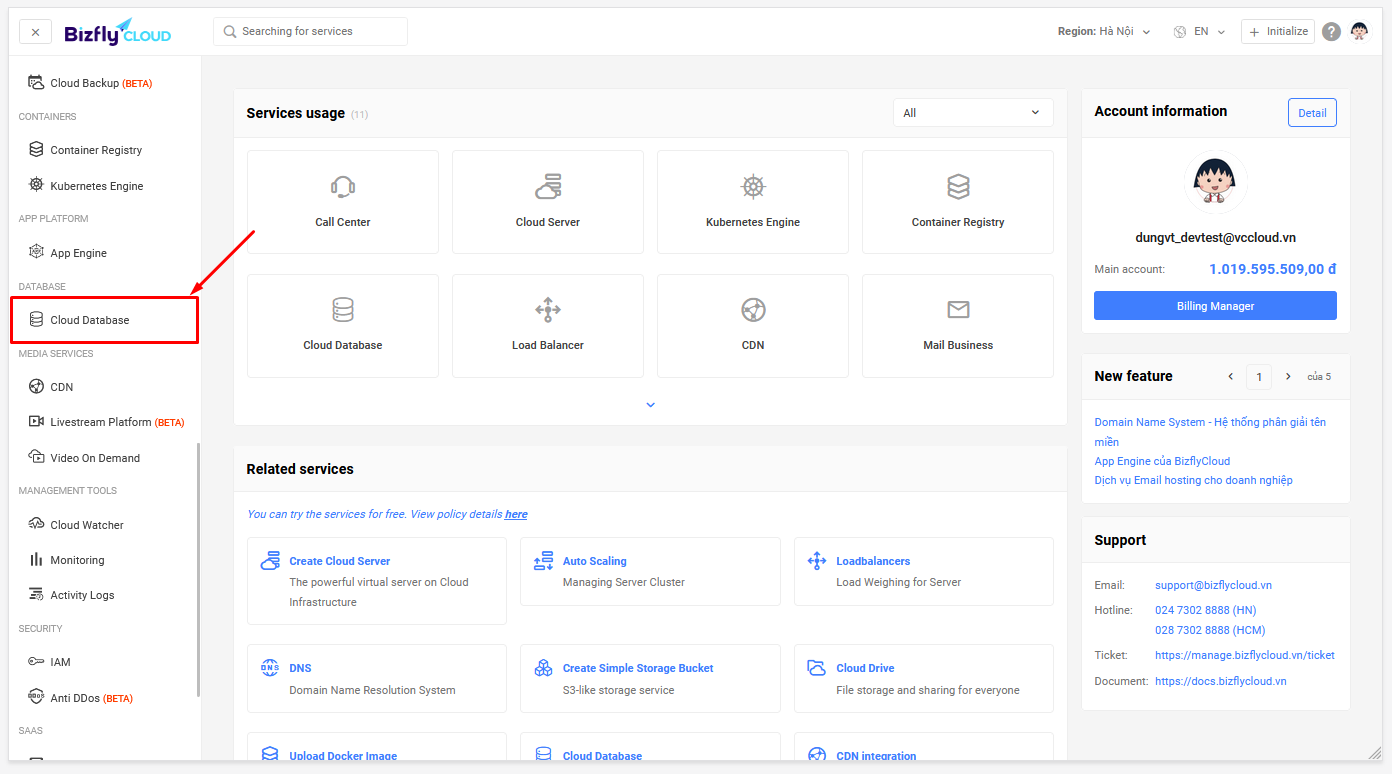Click the 028 7302 8888 (HCM) hotline
Viewport: 1392px width, 774px height.
[x=1210, y=630]
